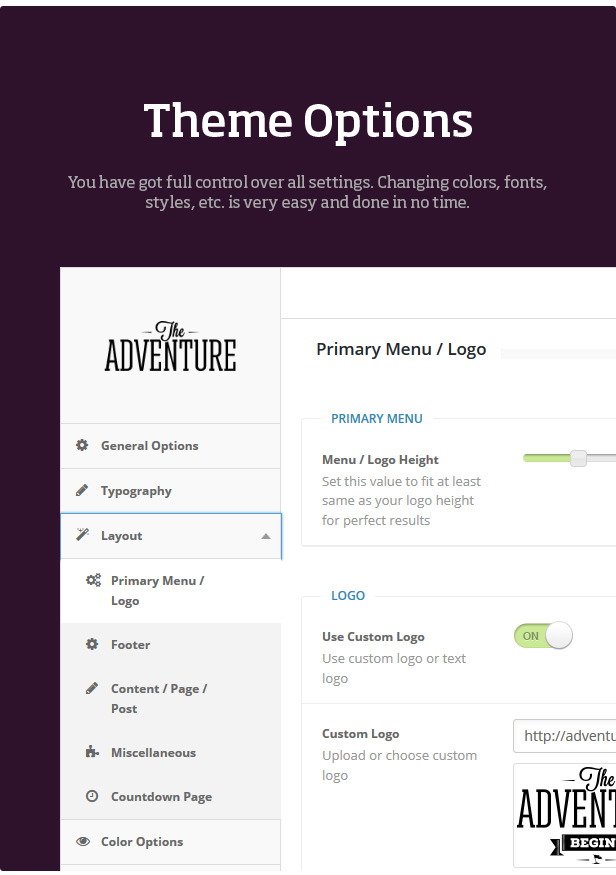
Task: Click The Adventure logo in sidebar
Action: click(x=171, y=348)
